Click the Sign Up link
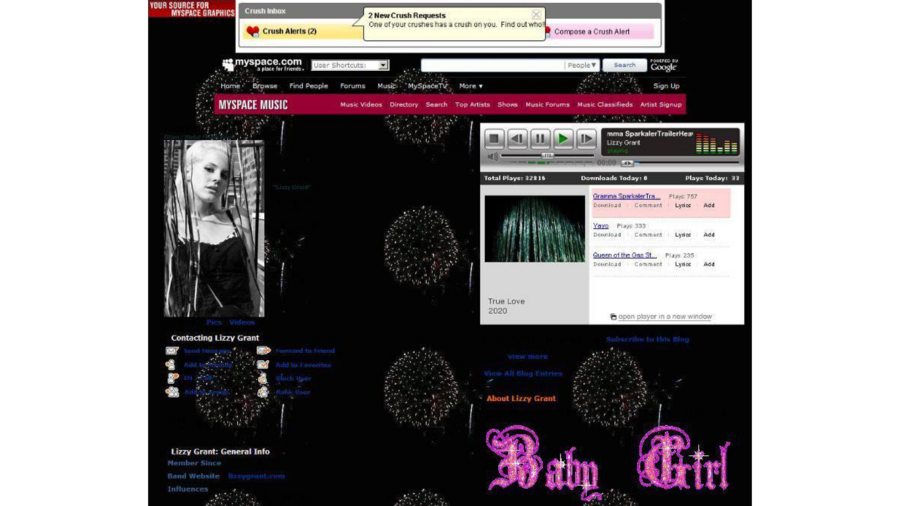The height and width of the screenshot is (506, 900). (x=666, y=86)
